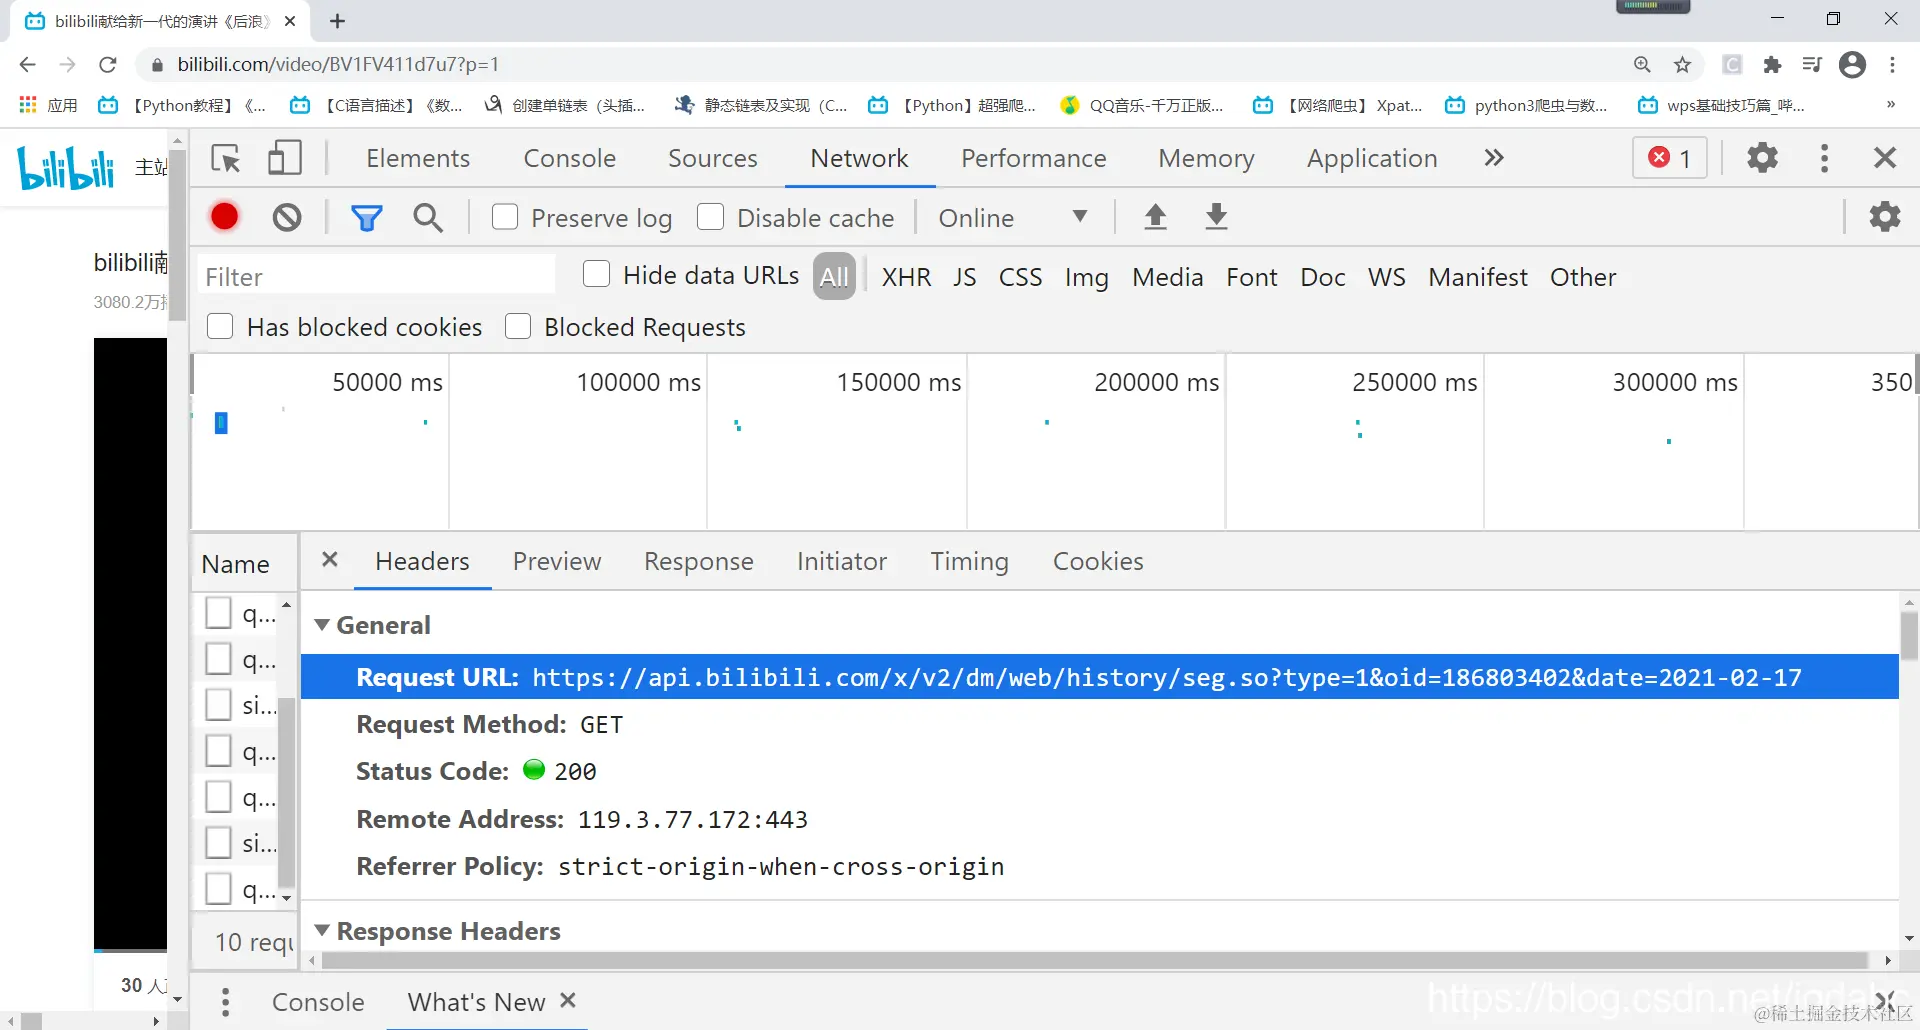Click the request details horizontal scrollbar

1095,960
